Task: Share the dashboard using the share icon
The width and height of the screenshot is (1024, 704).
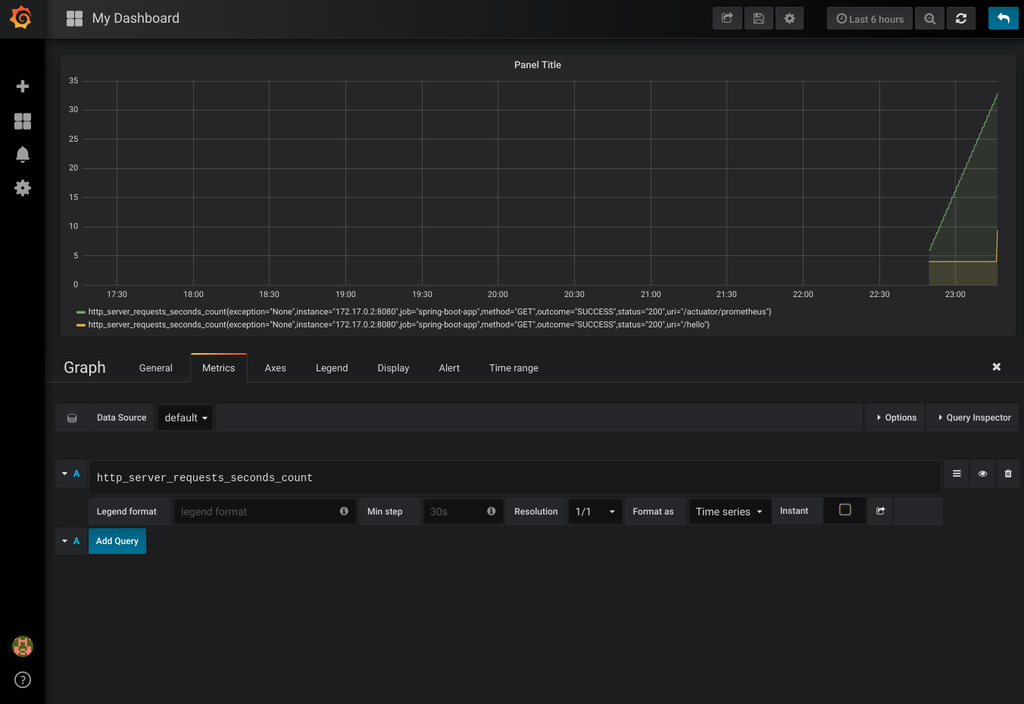Action: point(727,18)
